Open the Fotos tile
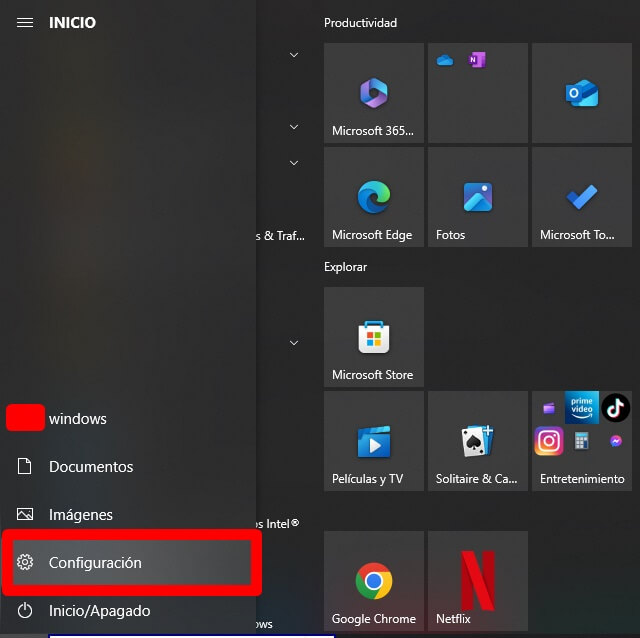 coord(478,197)
